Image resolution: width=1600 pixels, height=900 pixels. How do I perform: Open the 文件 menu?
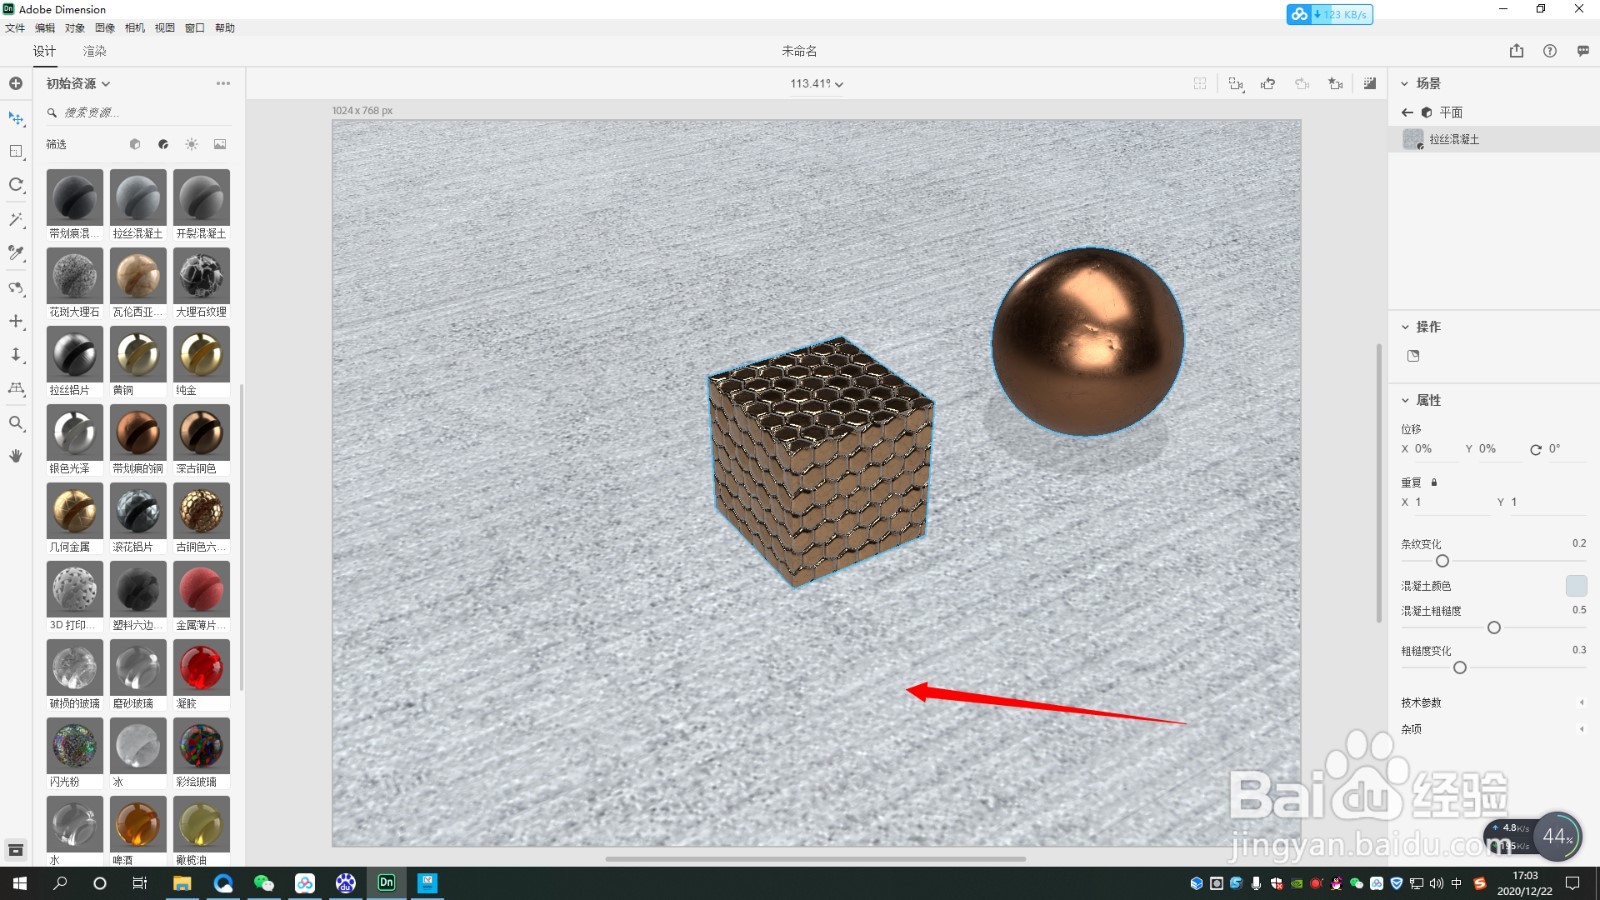15,28
